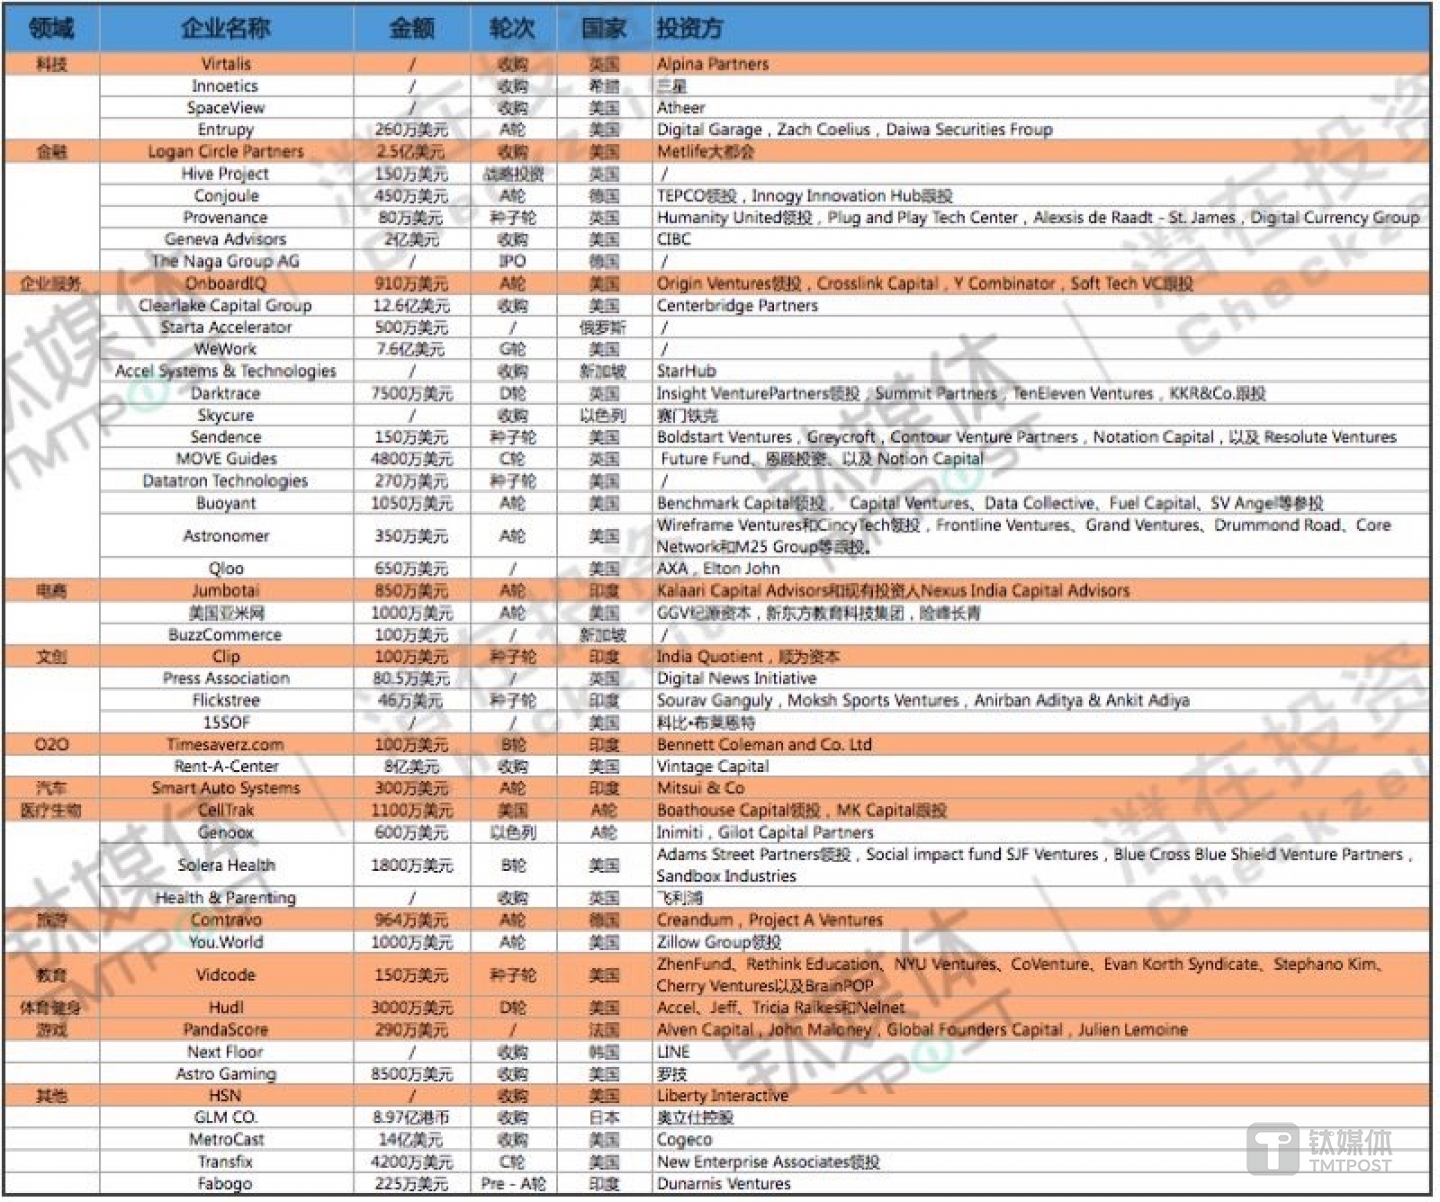Select the Provenance company cell
This screenshot has height=1202, width=1440.
(226, 218)
